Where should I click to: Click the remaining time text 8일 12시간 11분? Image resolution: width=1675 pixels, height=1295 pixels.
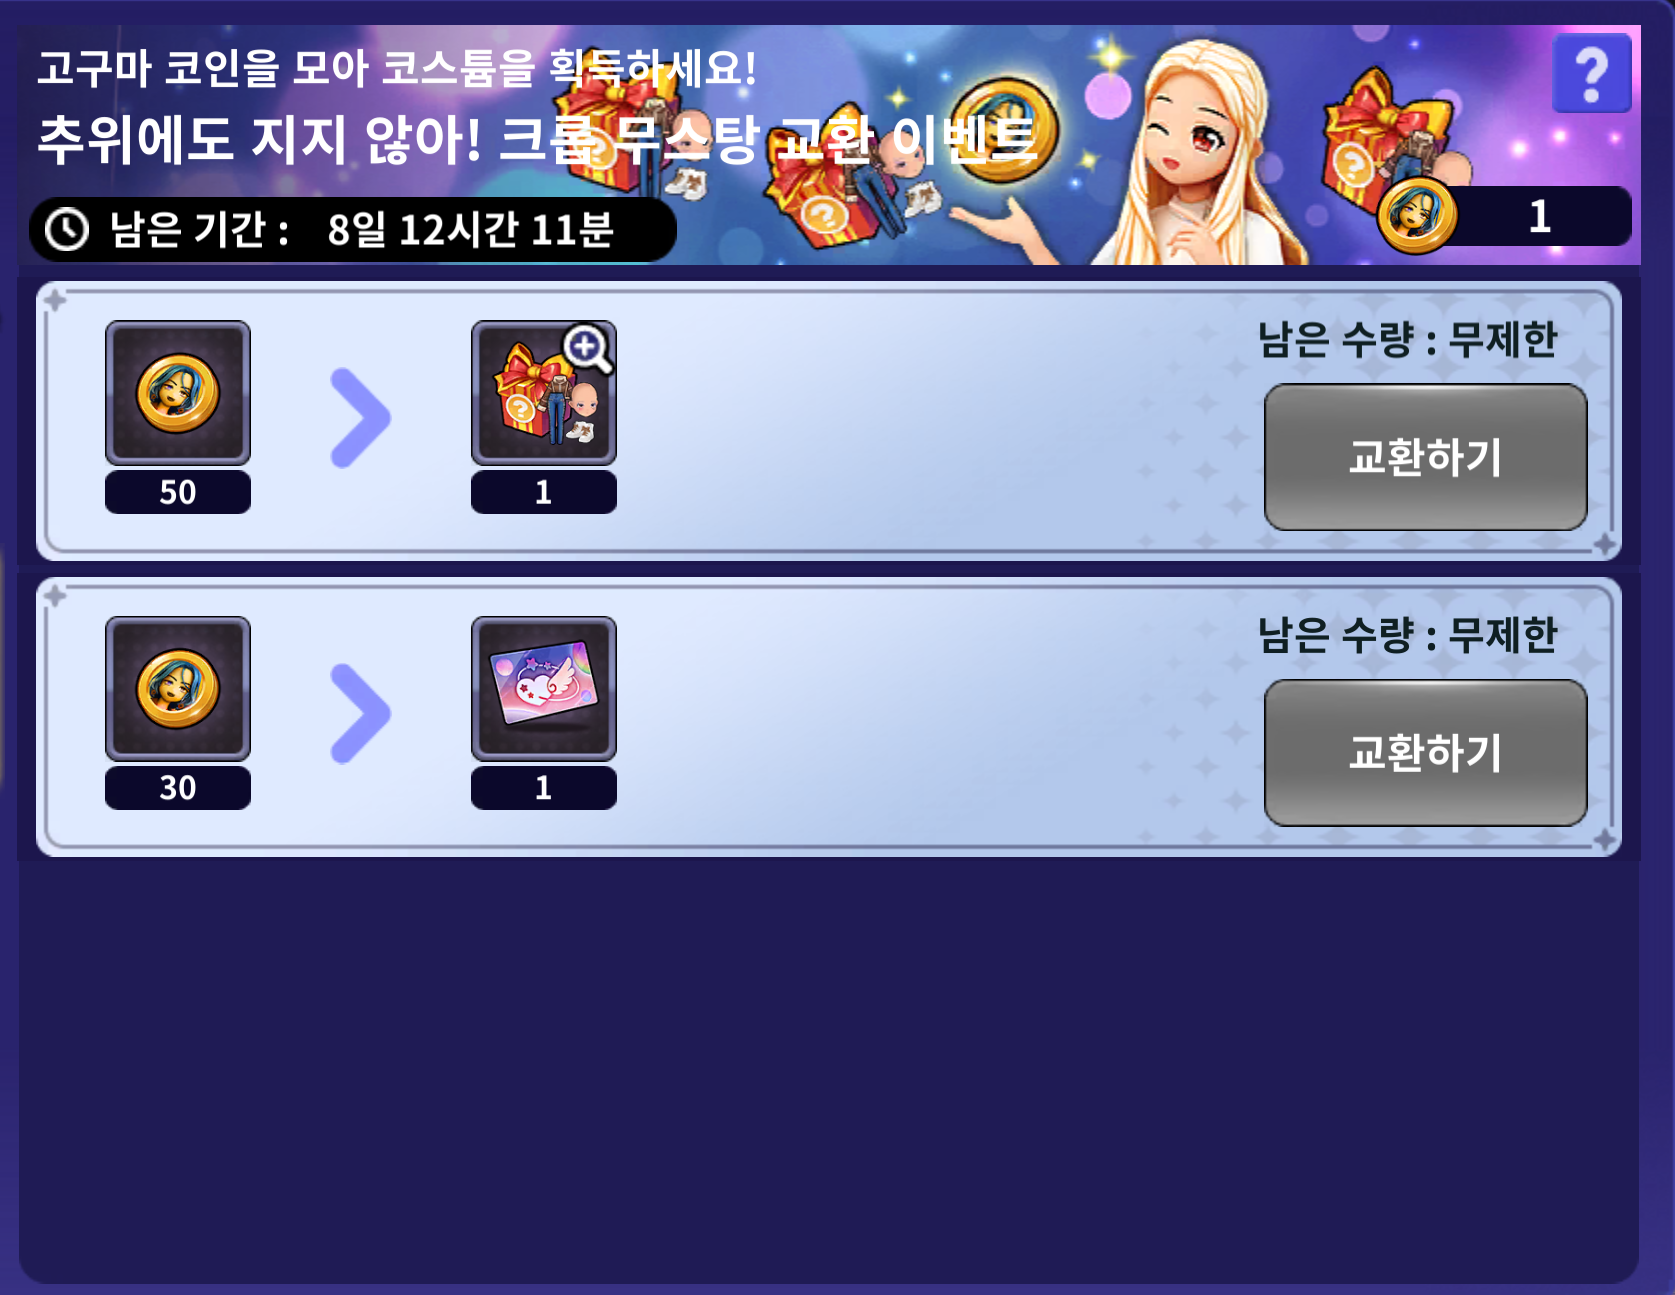click(470, 230)
